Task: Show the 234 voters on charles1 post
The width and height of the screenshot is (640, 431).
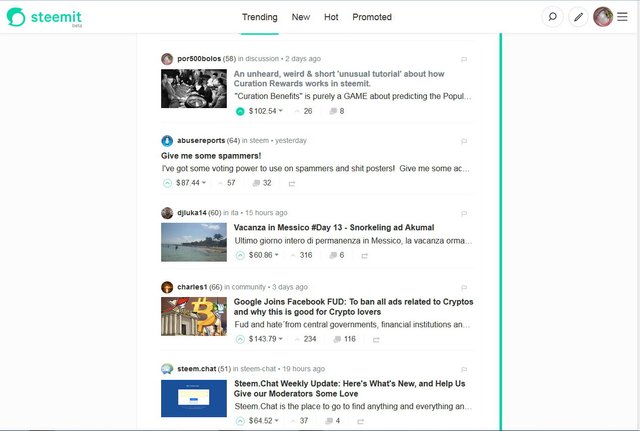Action: (306, 339)
